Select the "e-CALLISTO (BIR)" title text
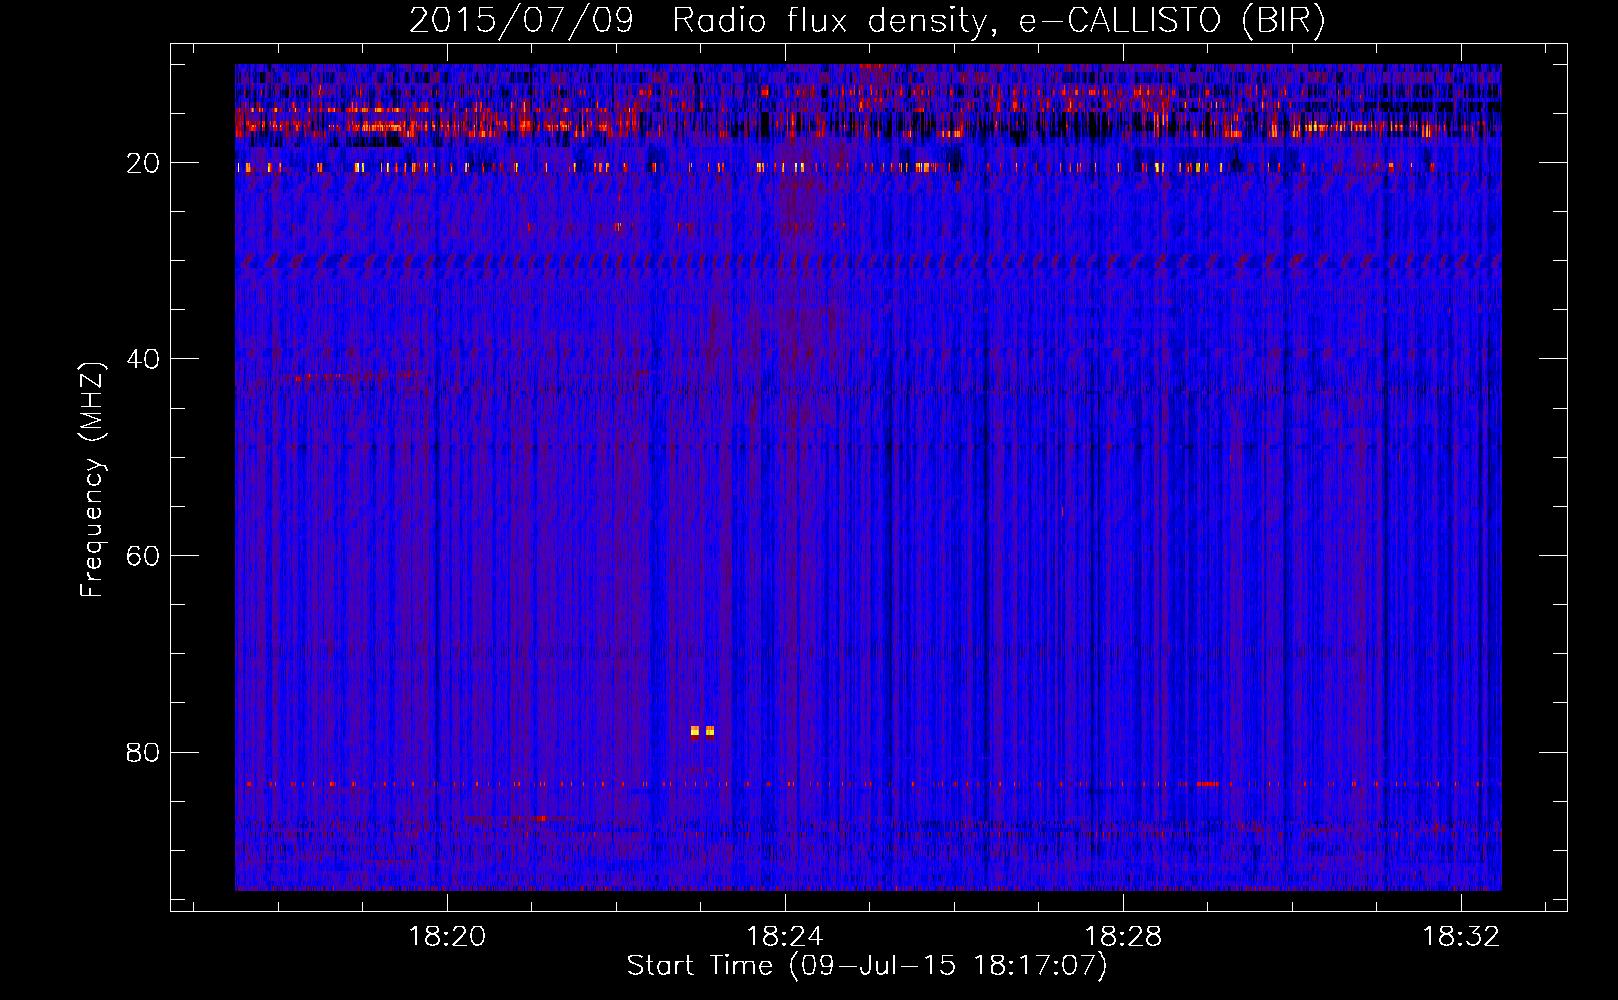 [1172, 21]
